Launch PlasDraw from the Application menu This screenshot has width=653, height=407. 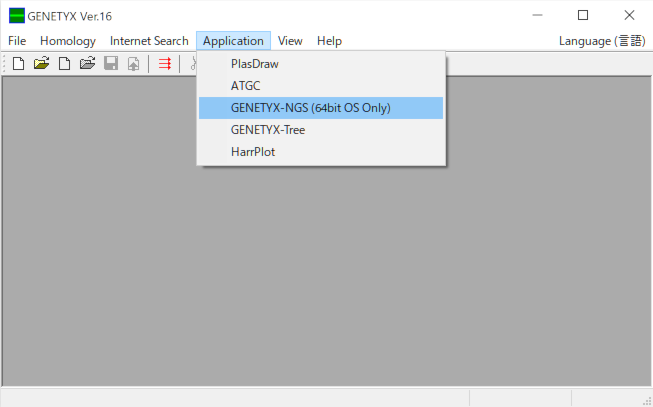[255, 64]
